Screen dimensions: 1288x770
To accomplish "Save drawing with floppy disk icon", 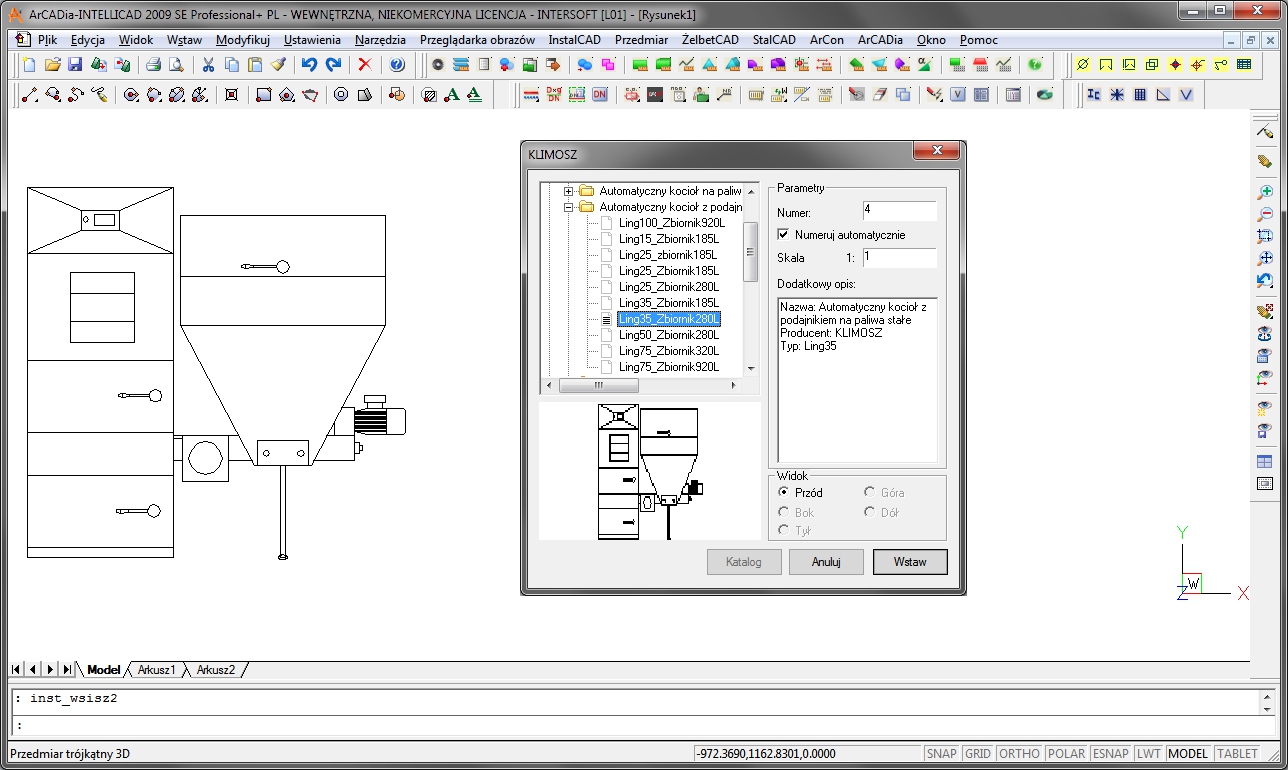I will (x=75, y=64).
